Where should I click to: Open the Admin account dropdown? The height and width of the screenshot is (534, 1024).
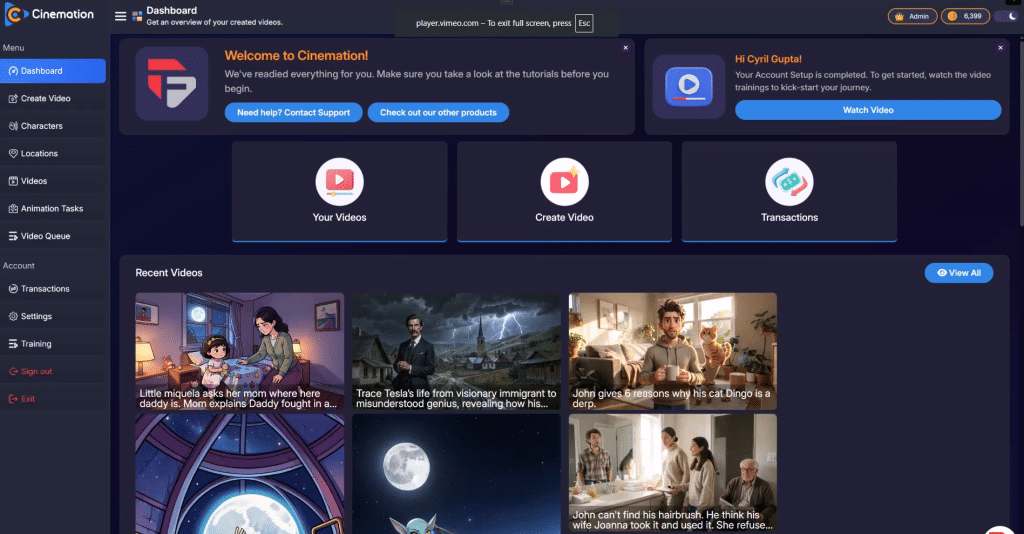[912, 16]
